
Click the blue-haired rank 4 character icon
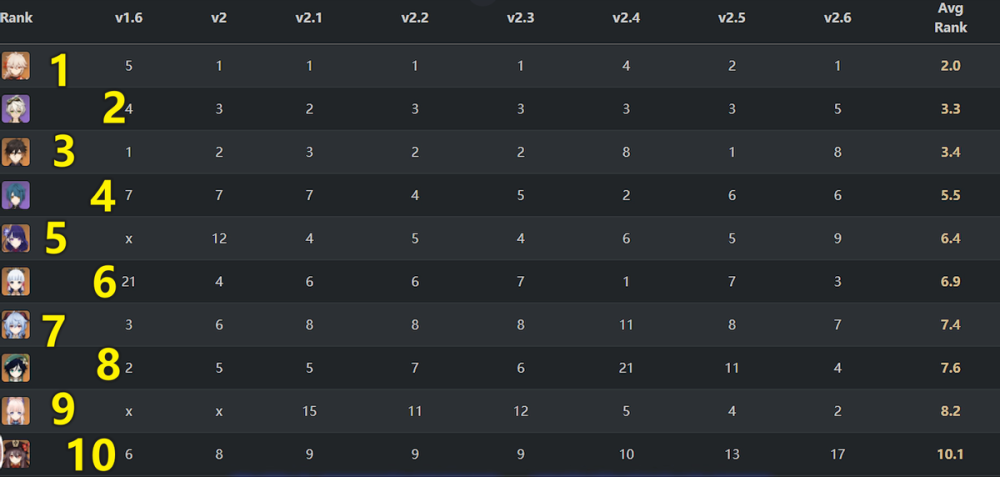pyautogui.click(x=15, y=195)
